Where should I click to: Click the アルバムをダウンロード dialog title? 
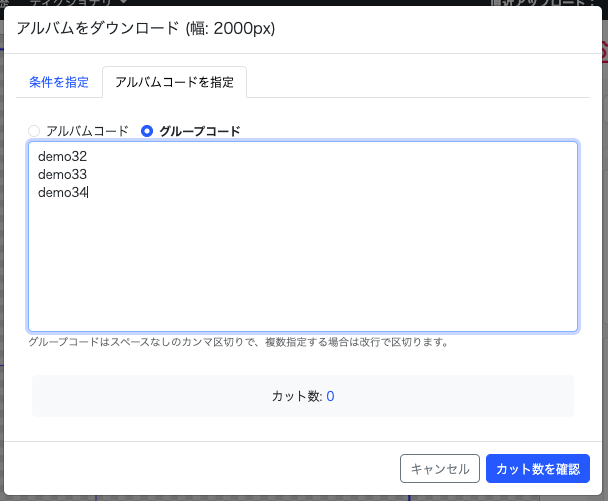click(146, 29)
